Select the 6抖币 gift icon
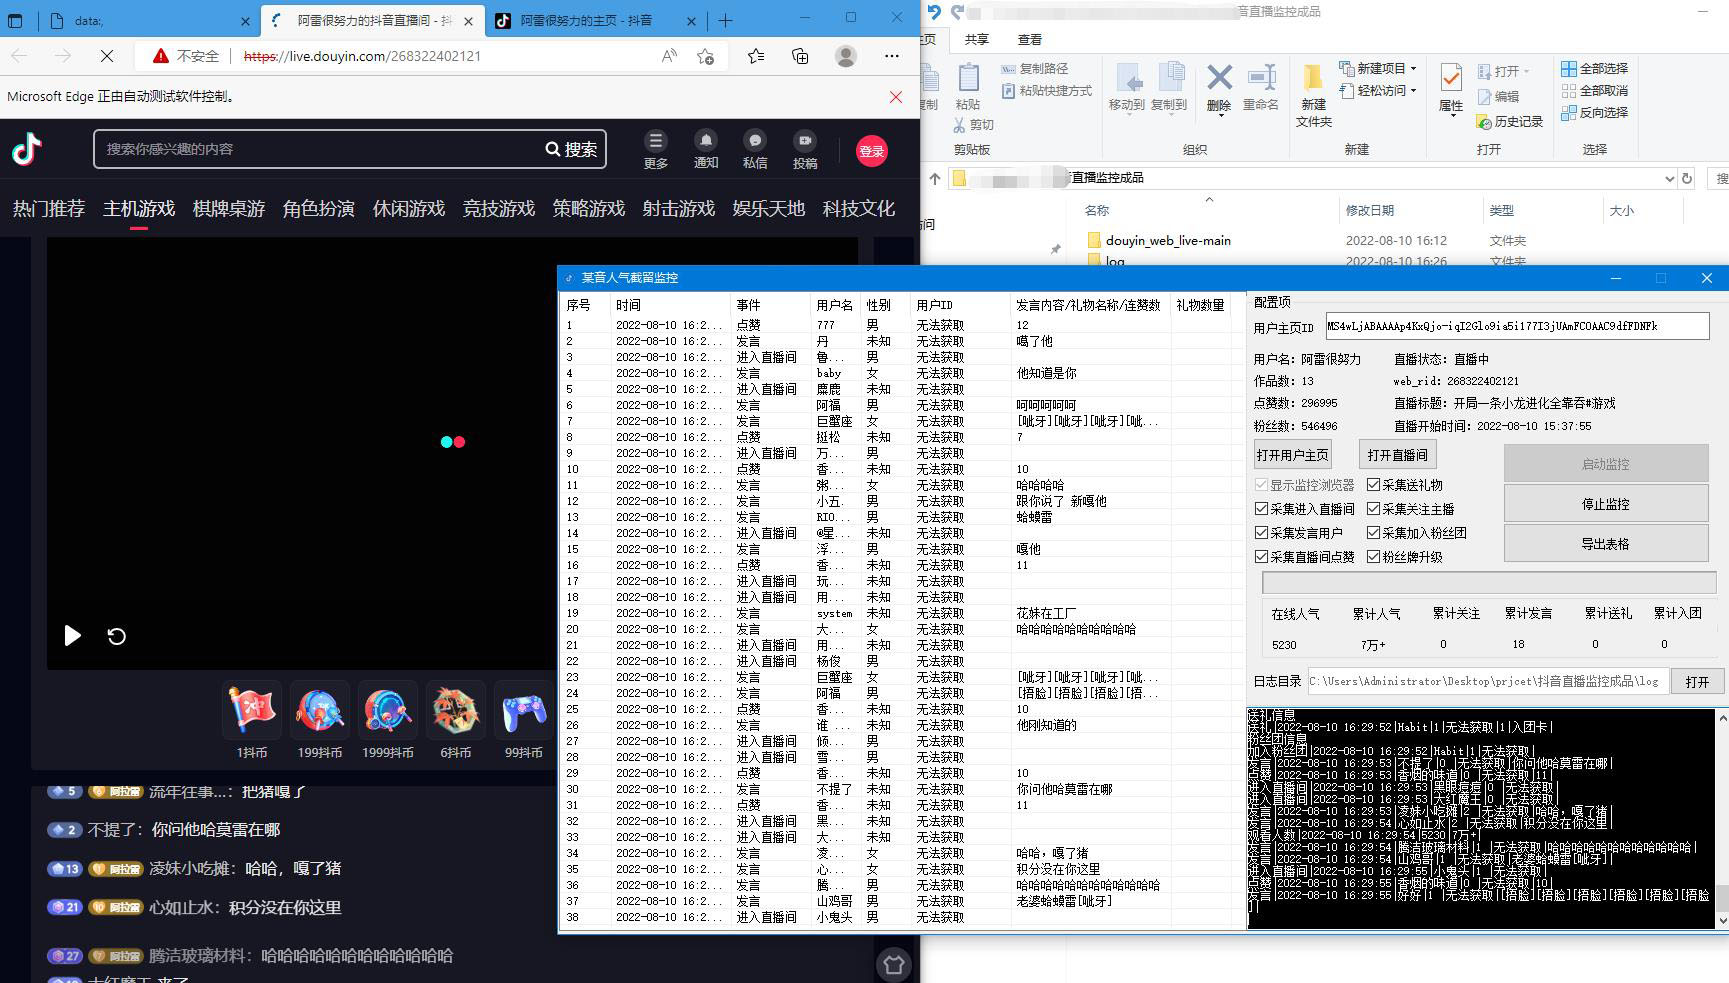1729x983 pixels. pos(456,711)
